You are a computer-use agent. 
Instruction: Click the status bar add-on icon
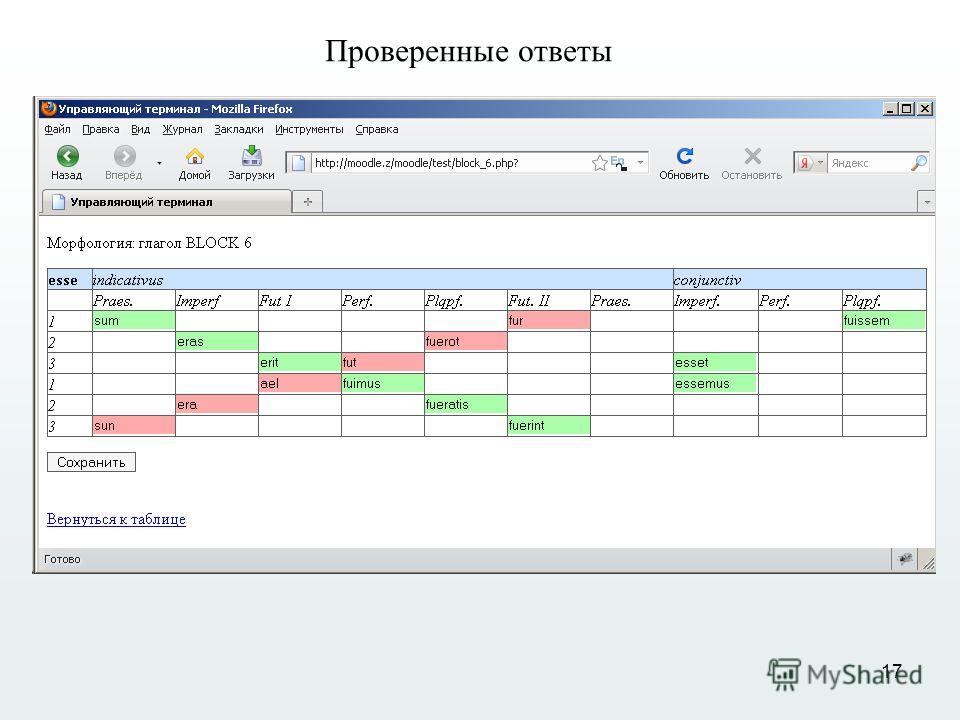coord(904,558)
